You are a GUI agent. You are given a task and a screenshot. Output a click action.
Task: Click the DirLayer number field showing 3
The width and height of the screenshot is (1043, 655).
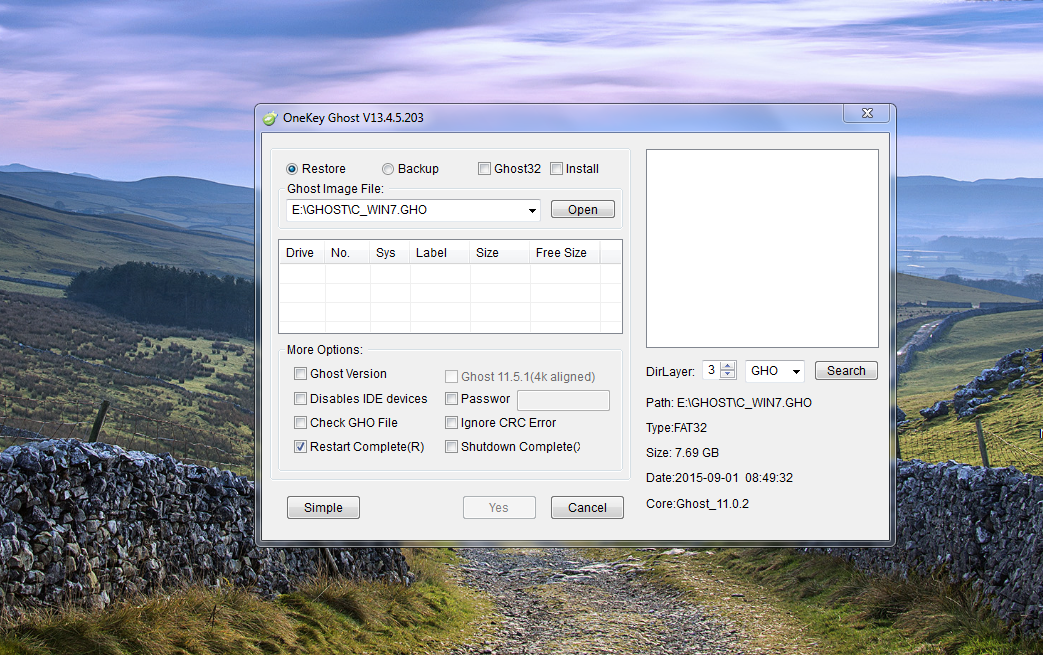click(x=712, y=370)
